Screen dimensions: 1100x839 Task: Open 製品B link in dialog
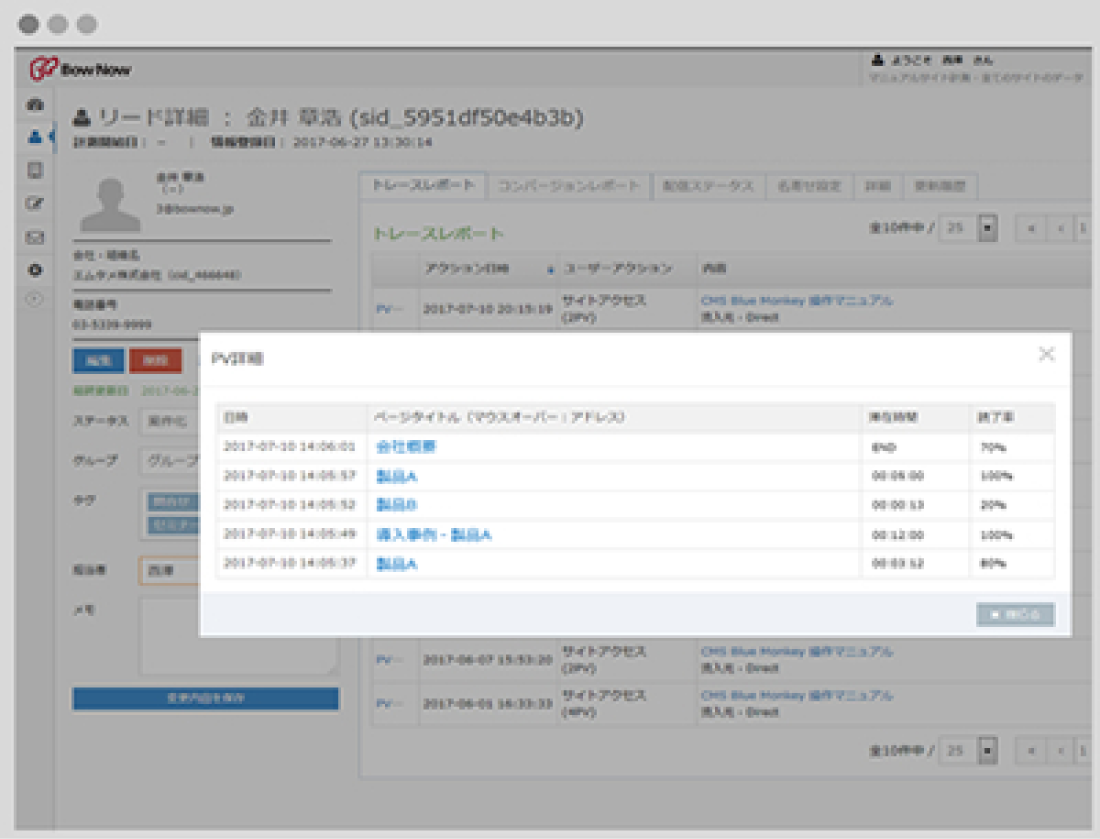(396, 504)
